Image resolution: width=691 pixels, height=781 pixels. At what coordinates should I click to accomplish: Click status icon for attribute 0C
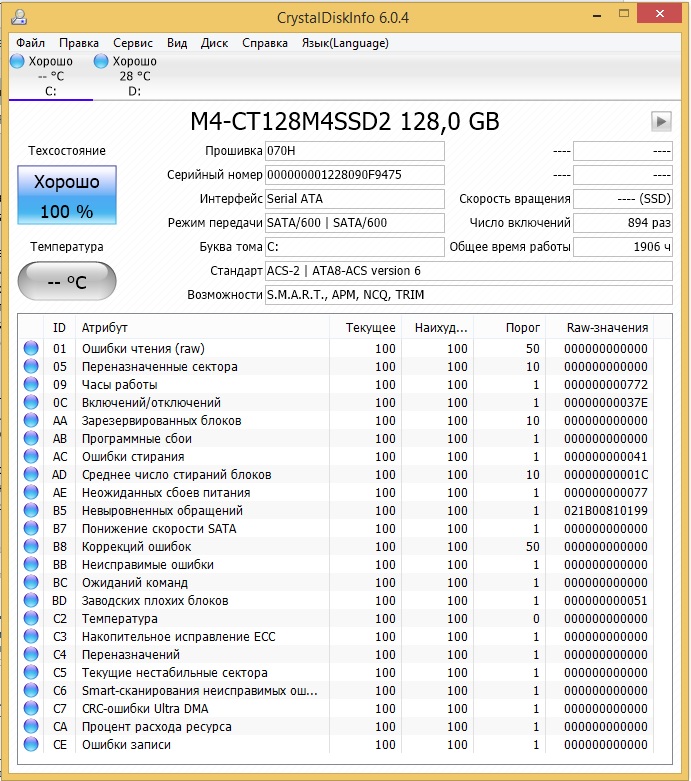coord(31,402)
